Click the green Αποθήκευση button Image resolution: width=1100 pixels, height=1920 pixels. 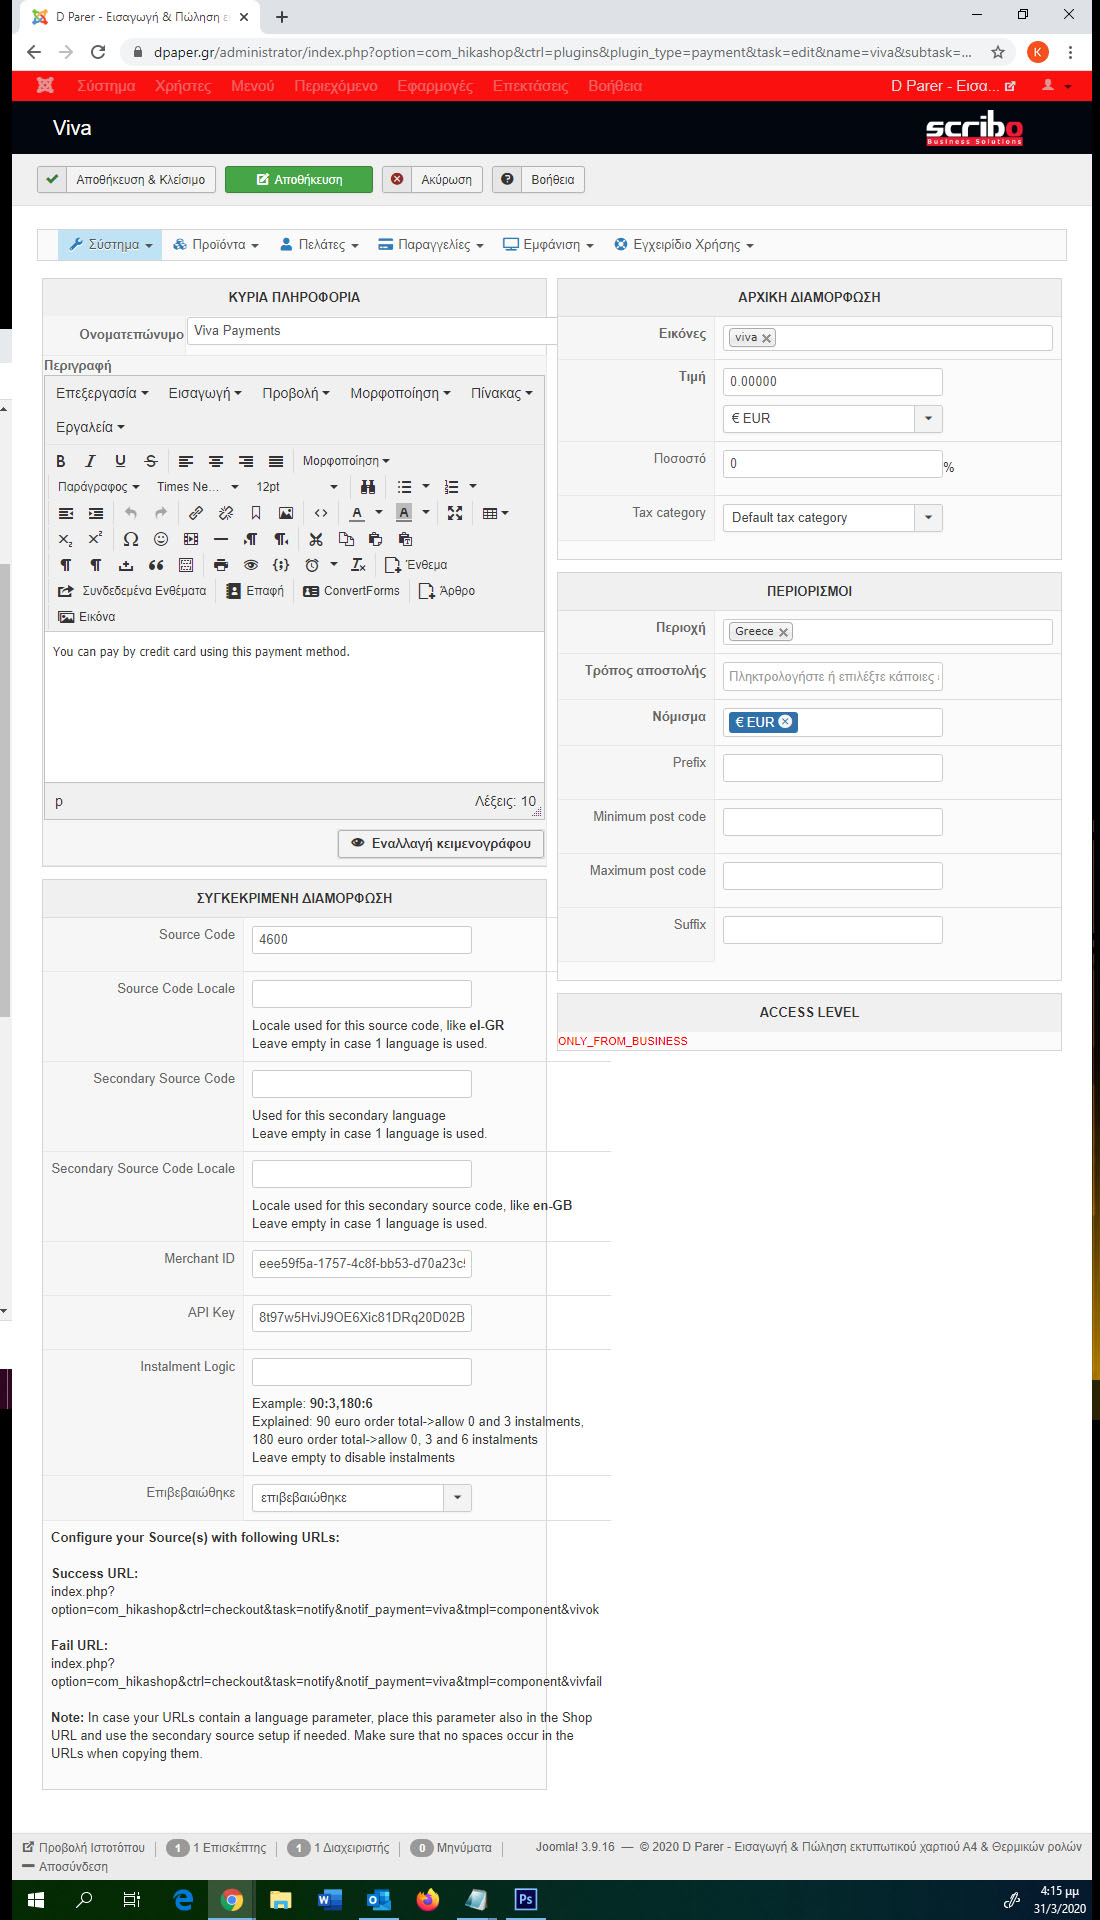299,180
